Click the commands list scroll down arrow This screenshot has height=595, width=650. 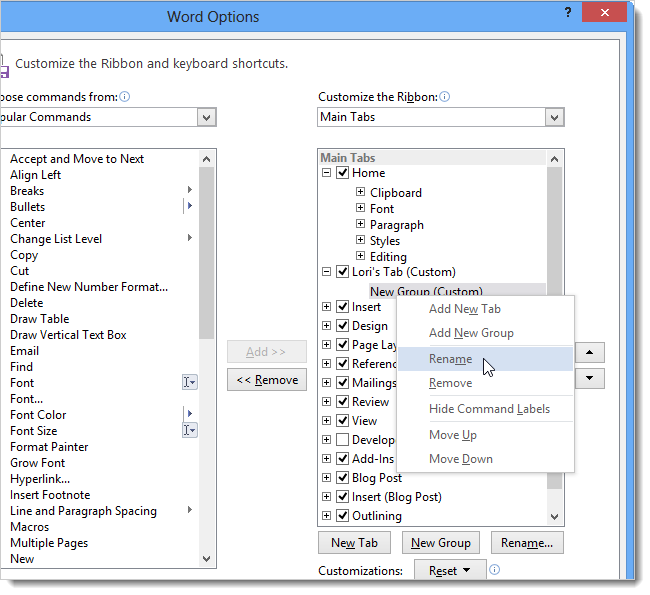tap(206, 559)
